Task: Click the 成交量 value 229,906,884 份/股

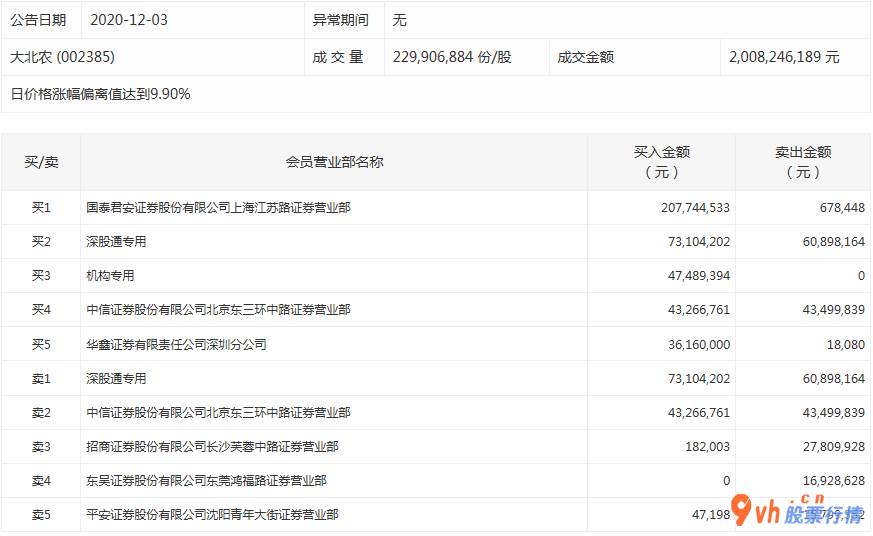Action: pyautogui.click(x=452, y=57)
